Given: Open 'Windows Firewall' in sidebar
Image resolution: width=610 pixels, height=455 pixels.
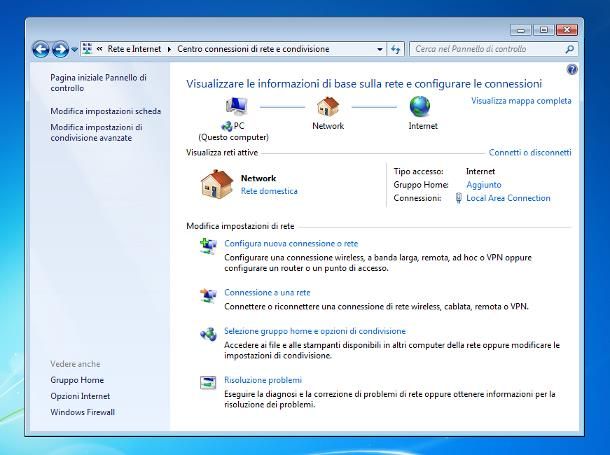Looking at the screenshot, I should (82, 412).
